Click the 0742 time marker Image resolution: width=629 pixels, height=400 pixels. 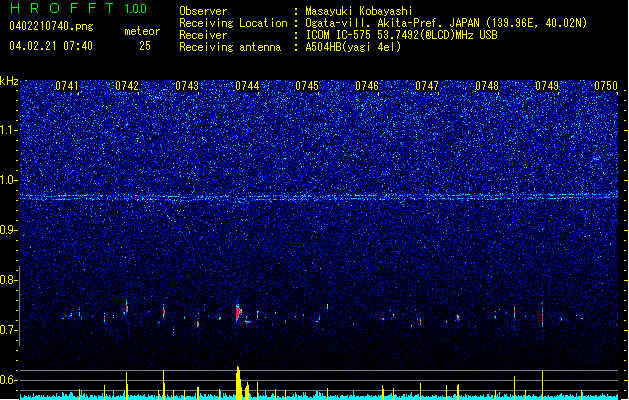127,86
